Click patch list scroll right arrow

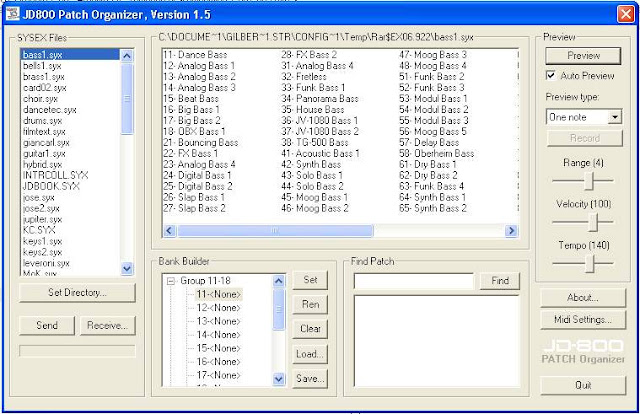click(511, 231)
